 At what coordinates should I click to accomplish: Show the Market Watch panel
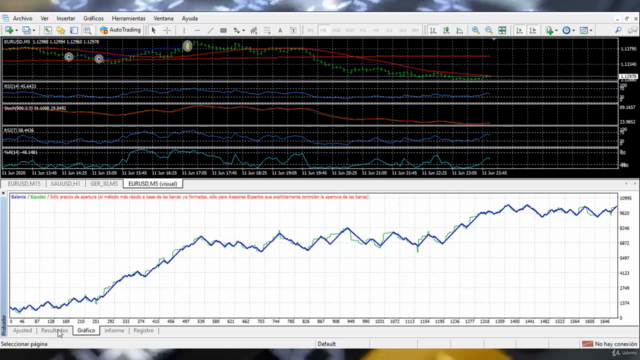click(48, 30)
